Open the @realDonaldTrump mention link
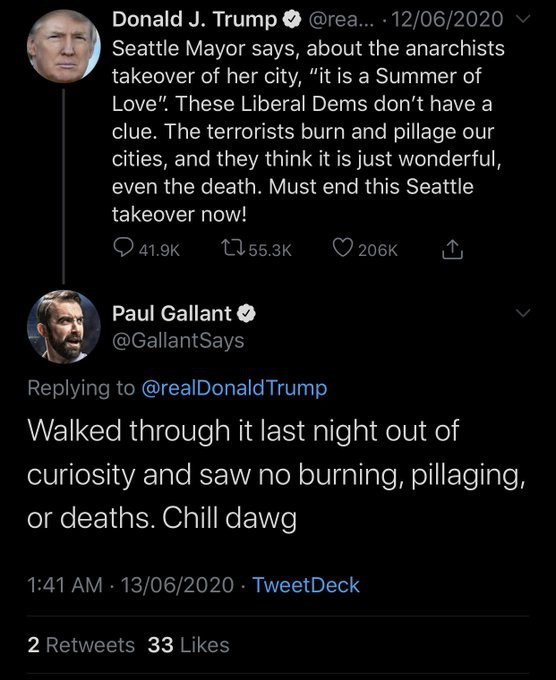 tap(234, 388)
